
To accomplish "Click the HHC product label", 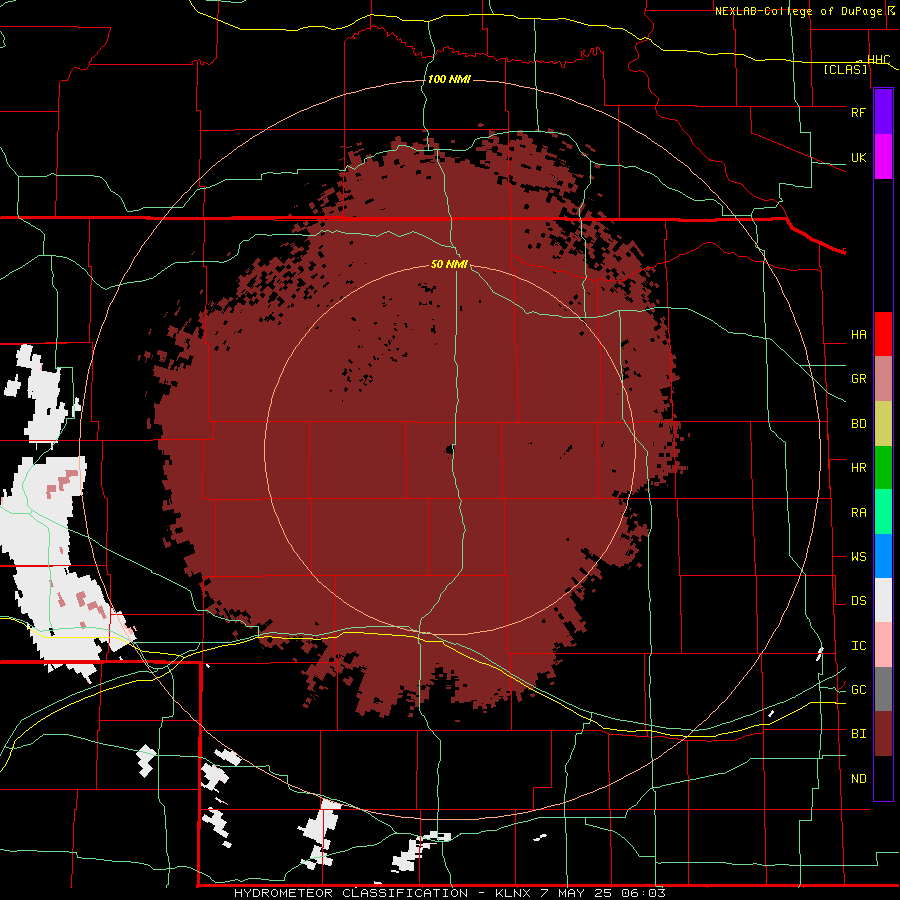I will click(x=878, y=60).
